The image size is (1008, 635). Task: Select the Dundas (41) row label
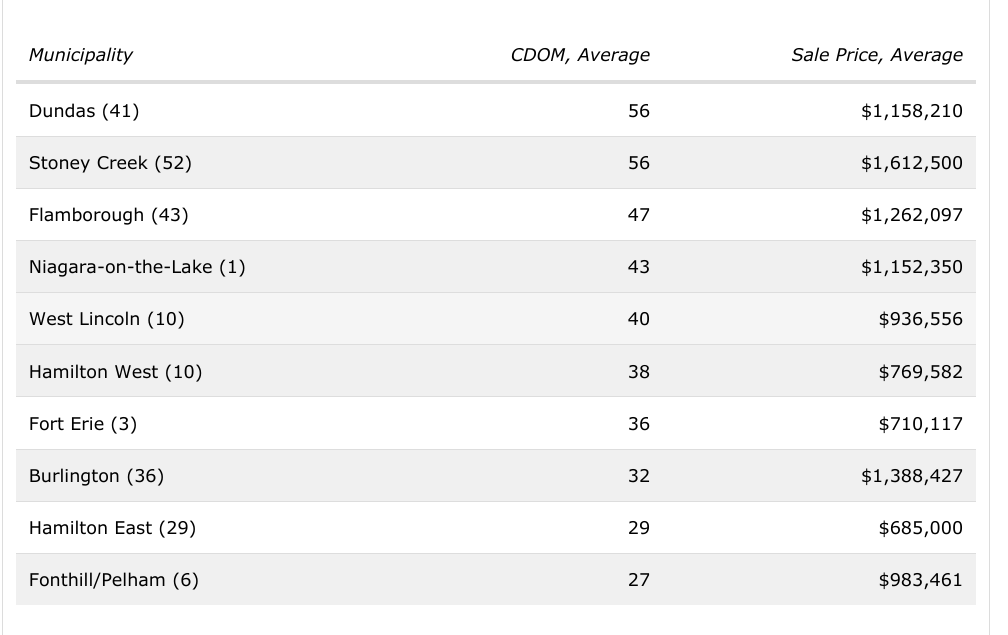[x=84, y=111]
